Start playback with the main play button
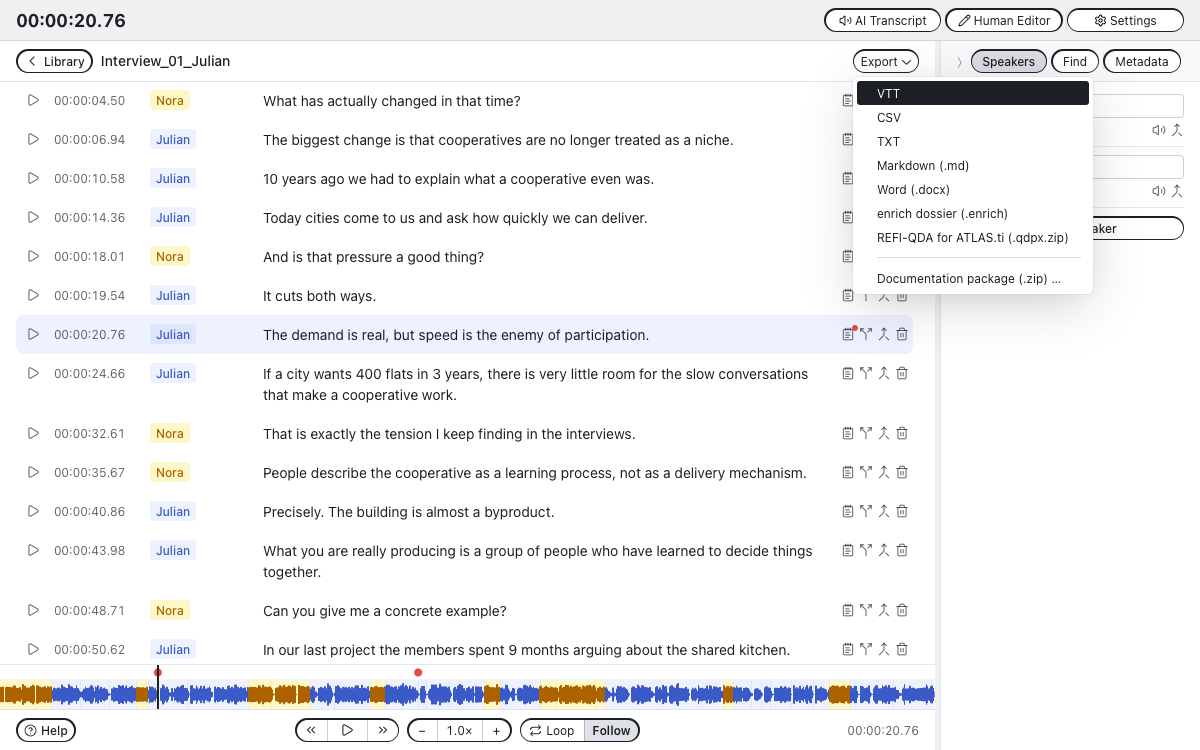Image resolution: width=1200 pixels, height=750 pixels. pyautogui.click(x=347, y=730)
